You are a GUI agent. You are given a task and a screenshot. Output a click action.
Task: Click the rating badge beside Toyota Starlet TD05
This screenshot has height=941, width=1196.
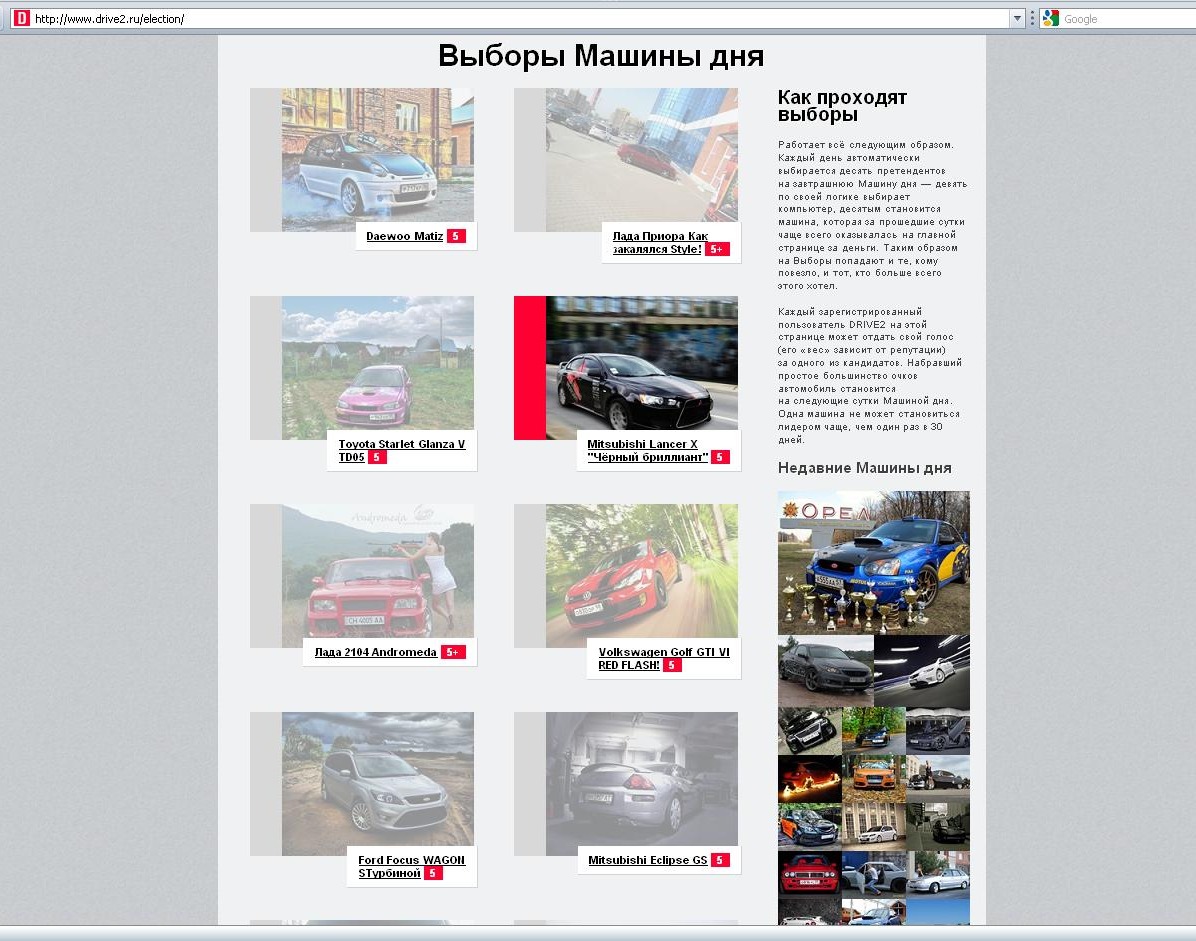point(377,458)
